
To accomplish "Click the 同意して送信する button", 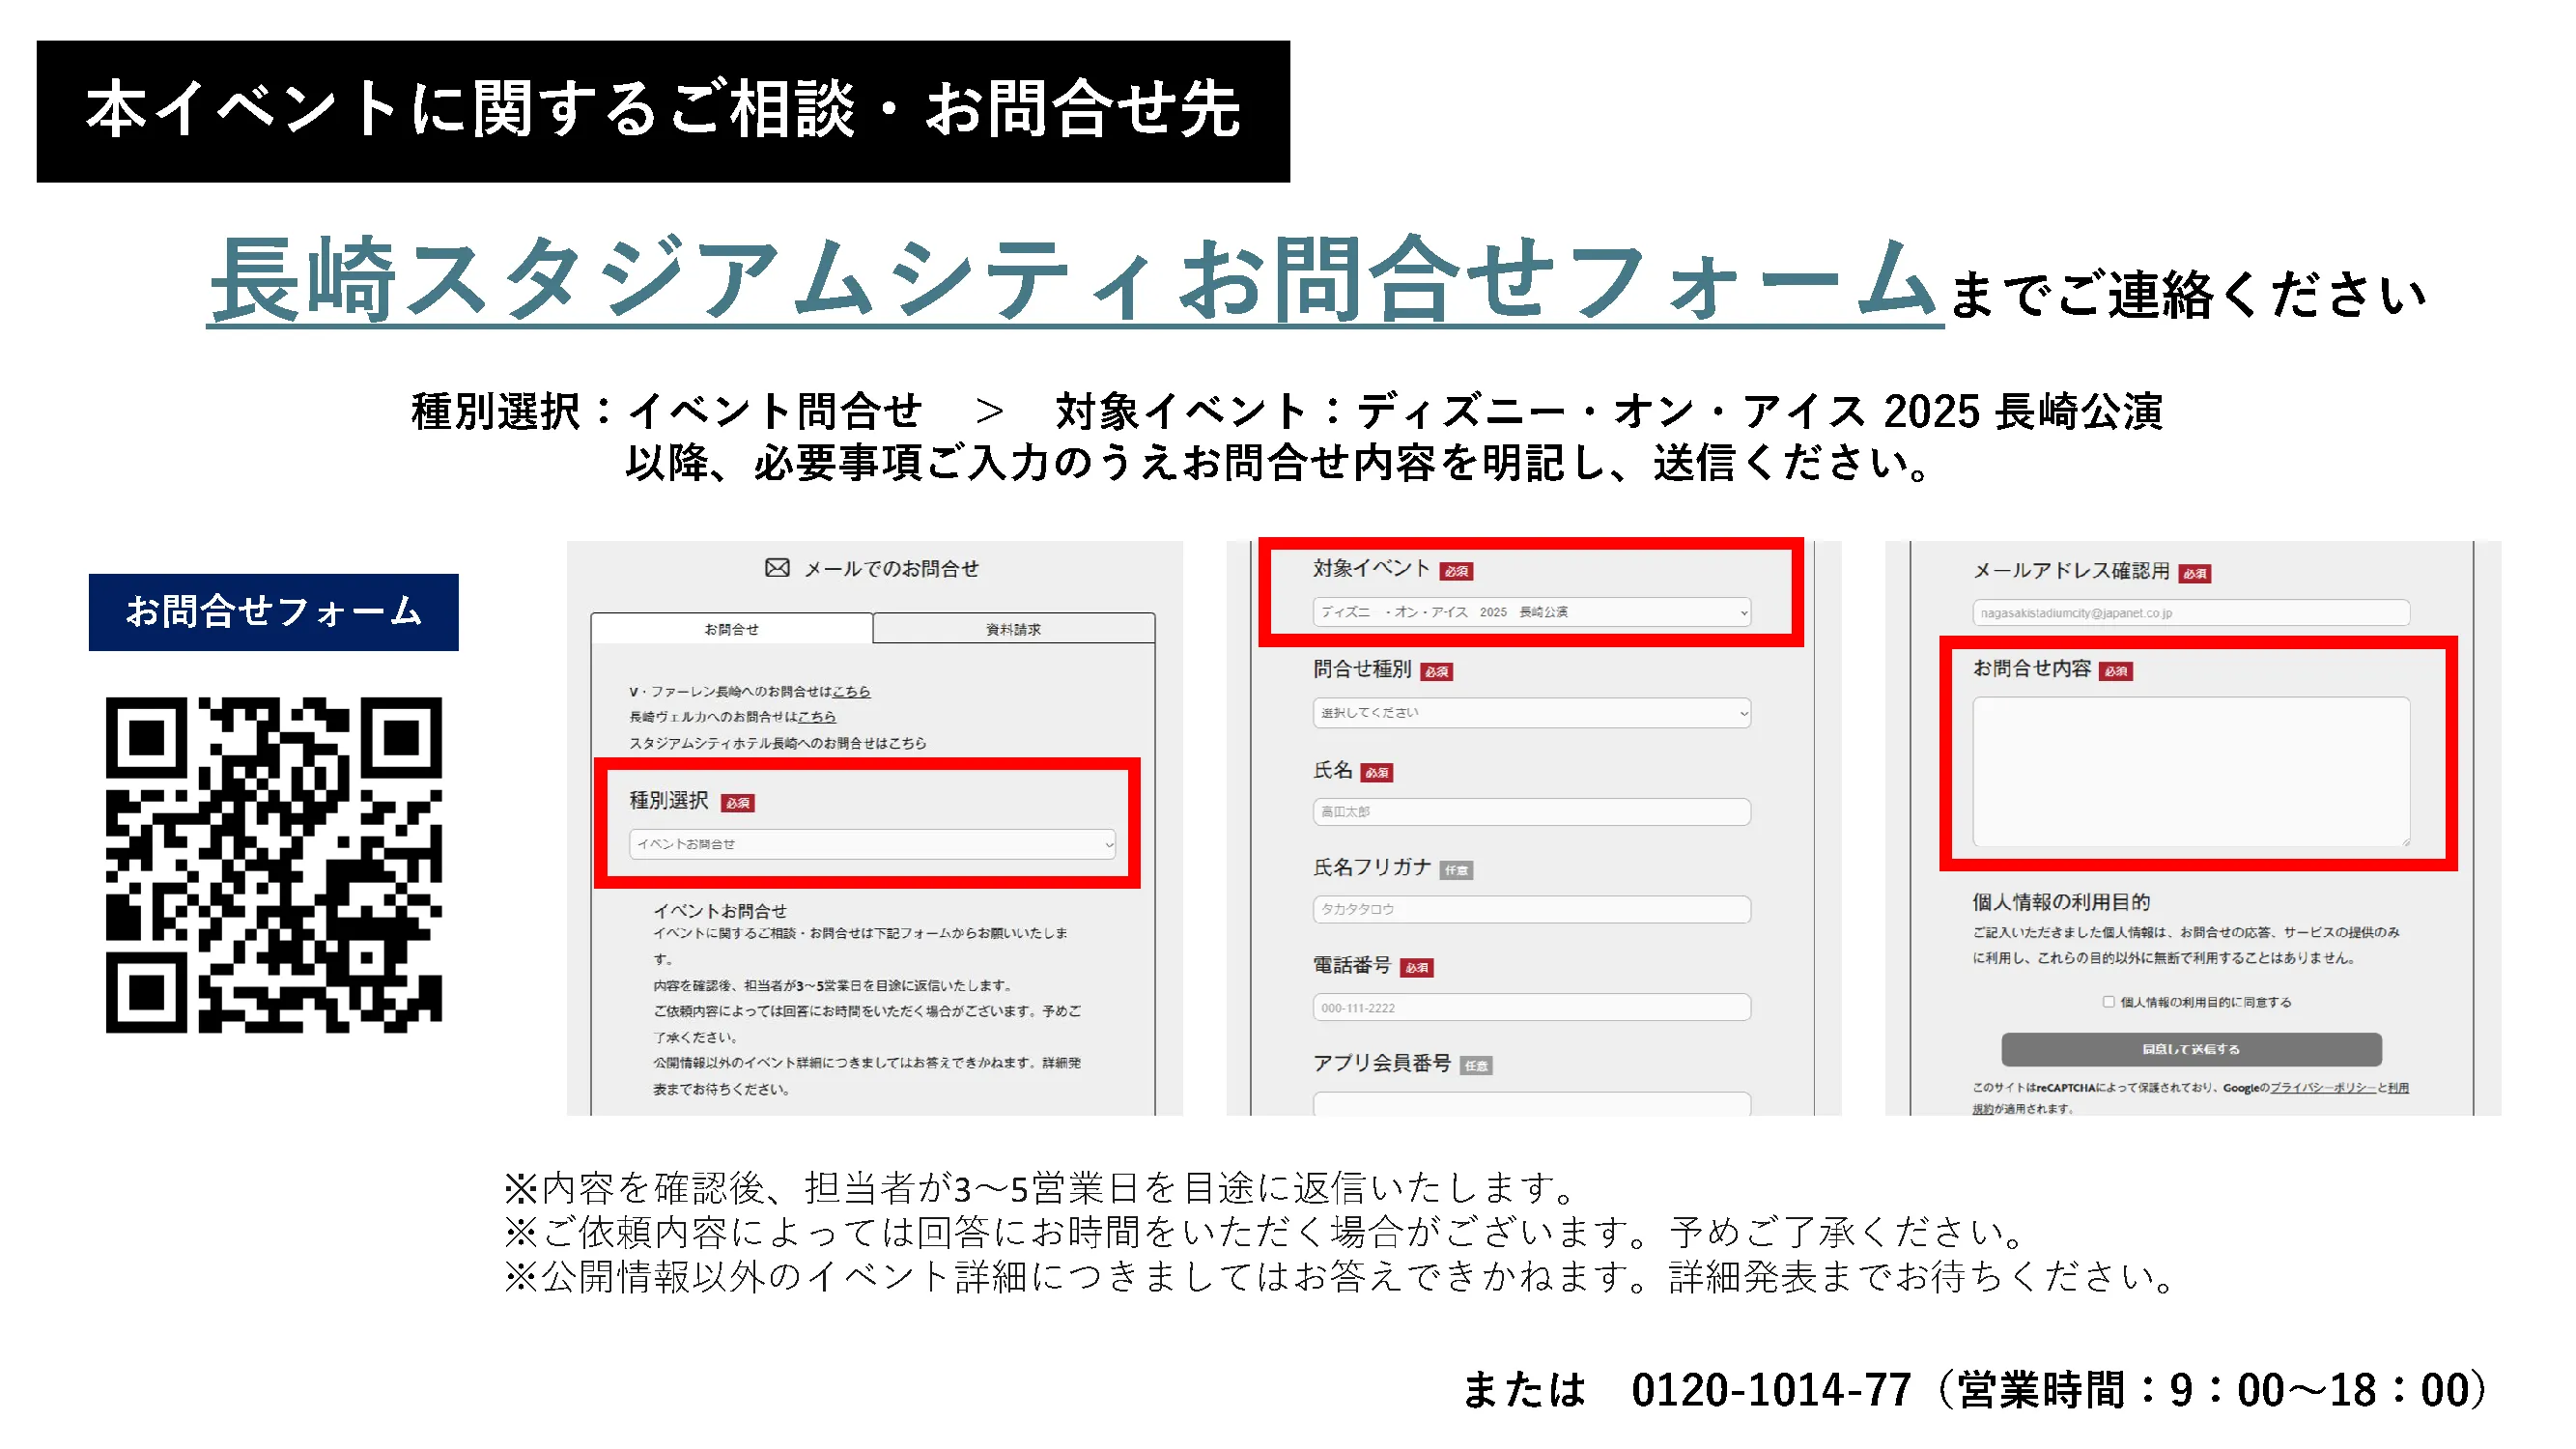I will (x=2191, y=1049).
